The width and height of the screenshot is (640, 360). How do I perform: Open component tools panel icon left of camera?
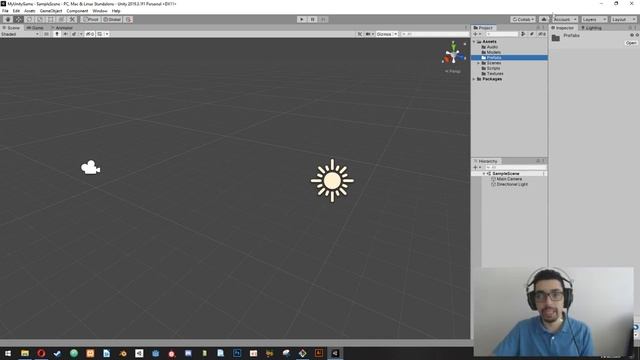point(360,34)
